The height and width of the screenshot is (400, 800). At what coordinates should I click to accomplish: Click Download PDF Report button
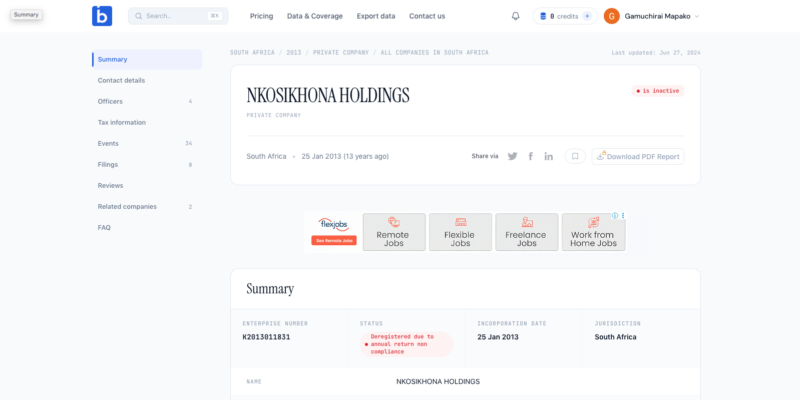coord(638,156)
